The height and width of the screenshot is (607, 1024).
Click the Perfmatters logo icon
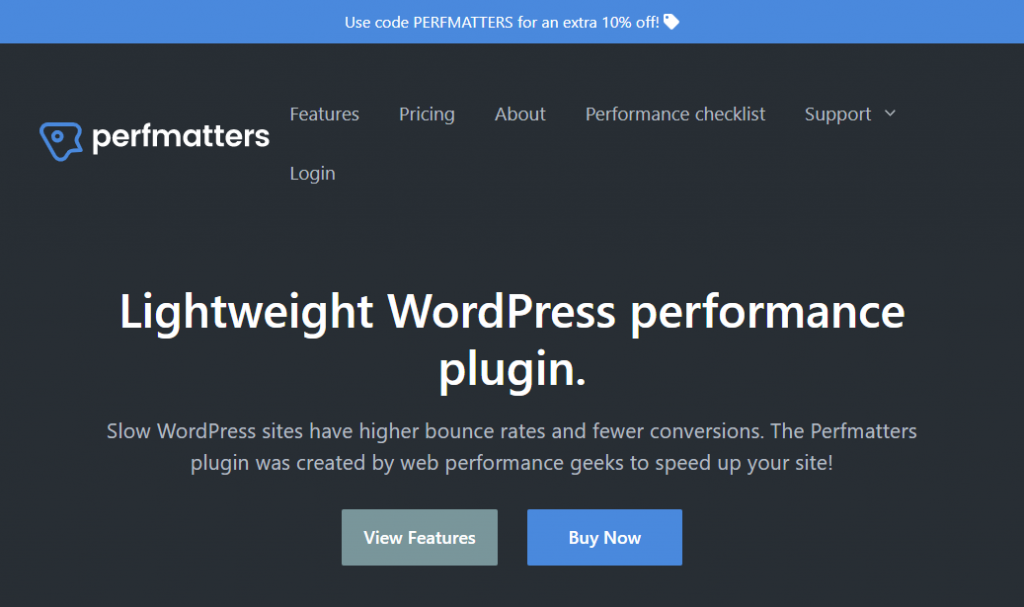point(60,141)
